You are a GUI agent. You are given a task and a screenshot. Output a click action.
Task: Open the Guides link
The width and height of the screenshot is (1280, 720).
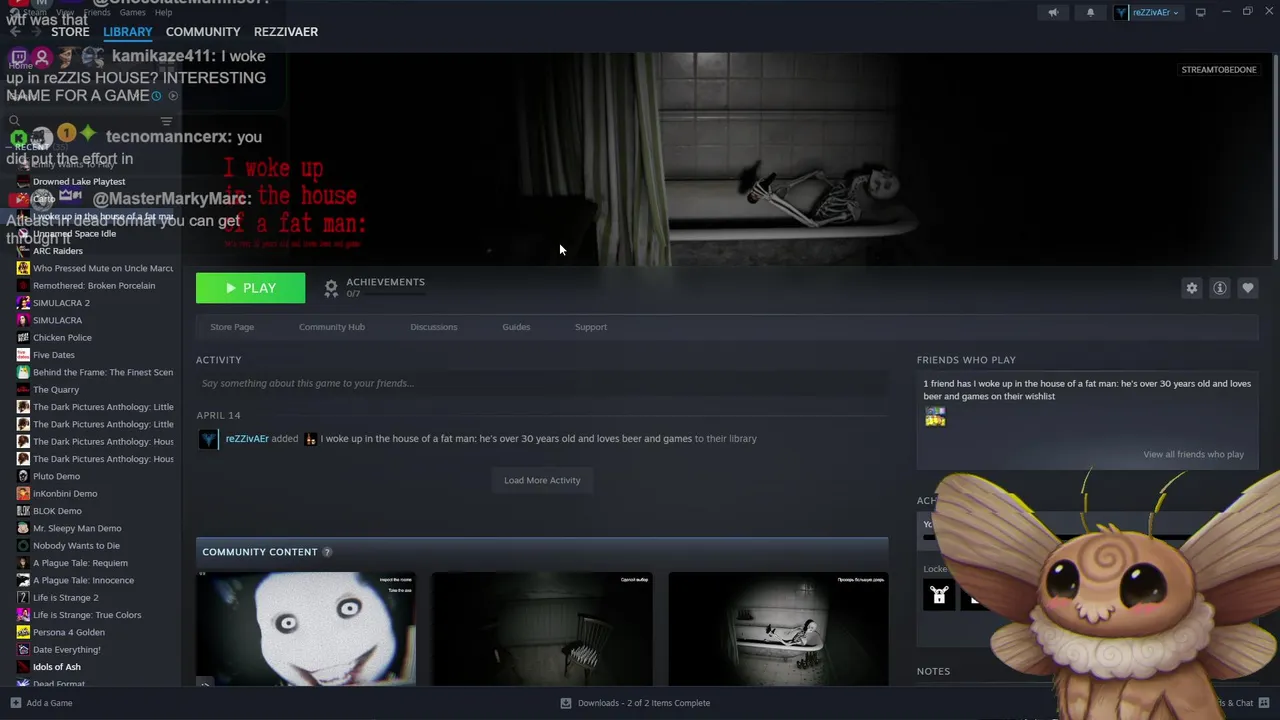coord(516,327)
